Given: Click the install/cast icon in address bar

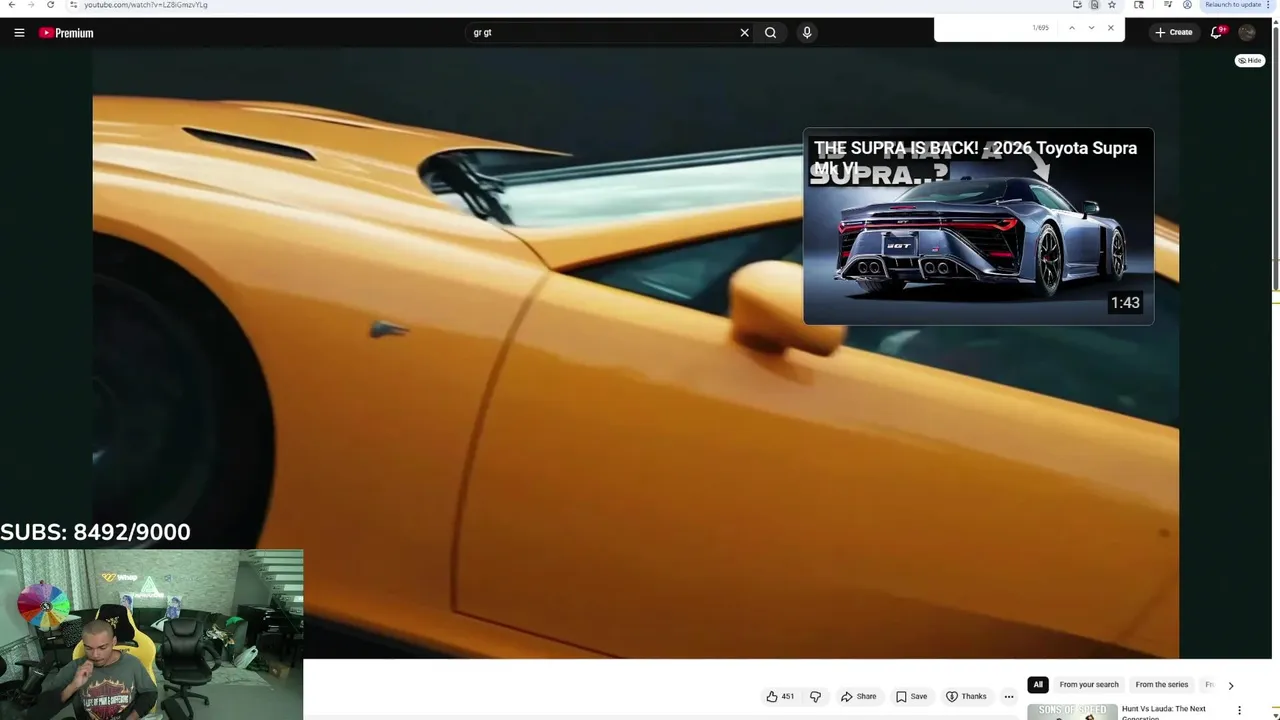Looking at the screenshot, I should [x=1077, y=5].
